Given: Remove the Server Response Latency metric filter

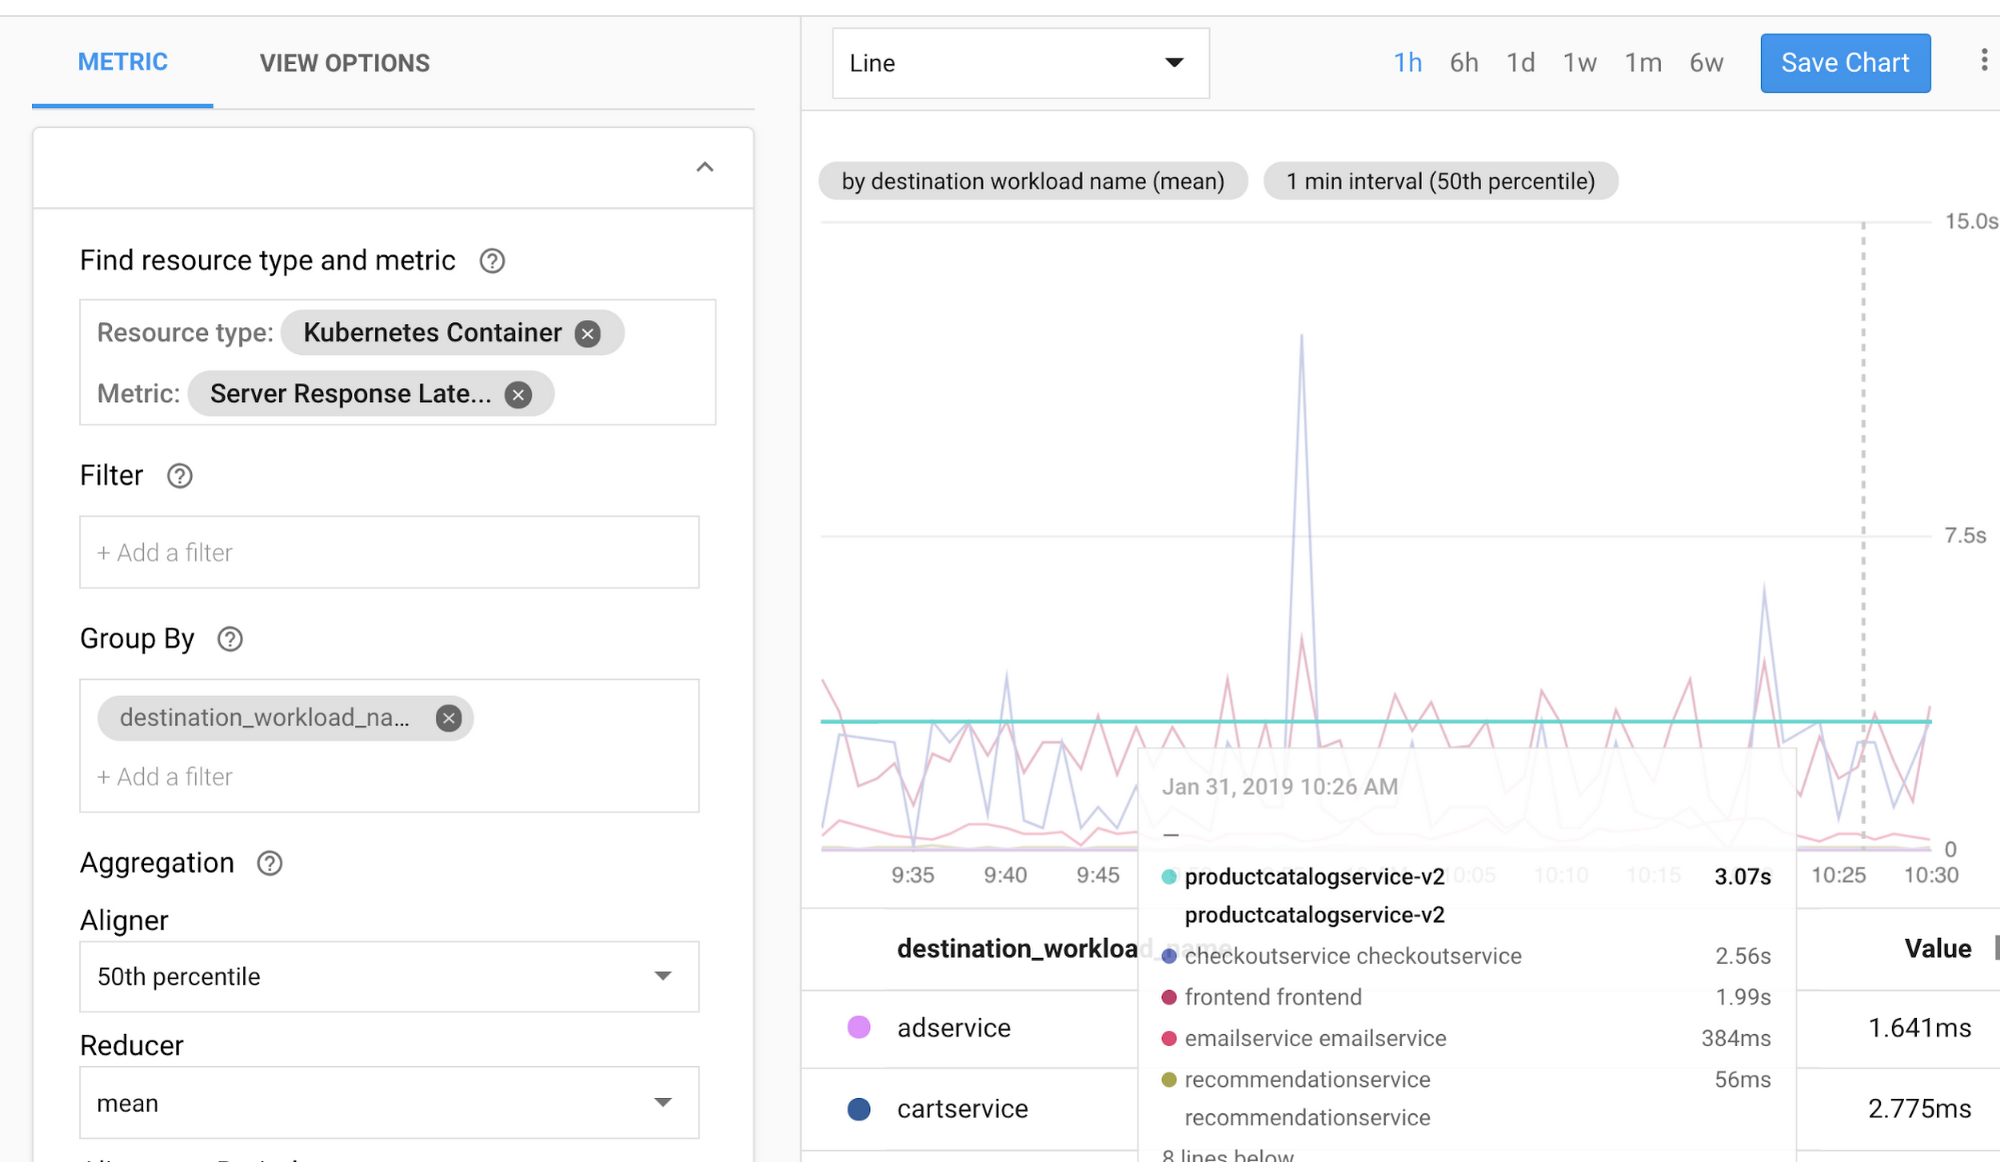Looking at the screenshot, I should click(x=520, y=393).
